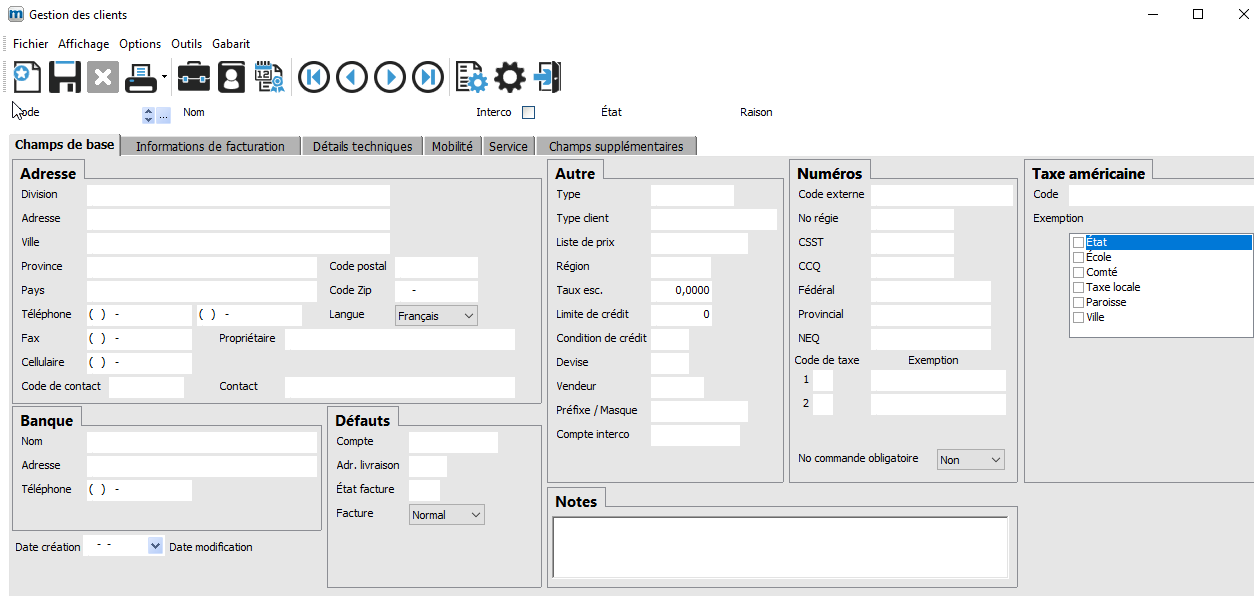This screenshot has height=596, width=1254.
Task: Create a new client record icon
Action: [27, 77]
